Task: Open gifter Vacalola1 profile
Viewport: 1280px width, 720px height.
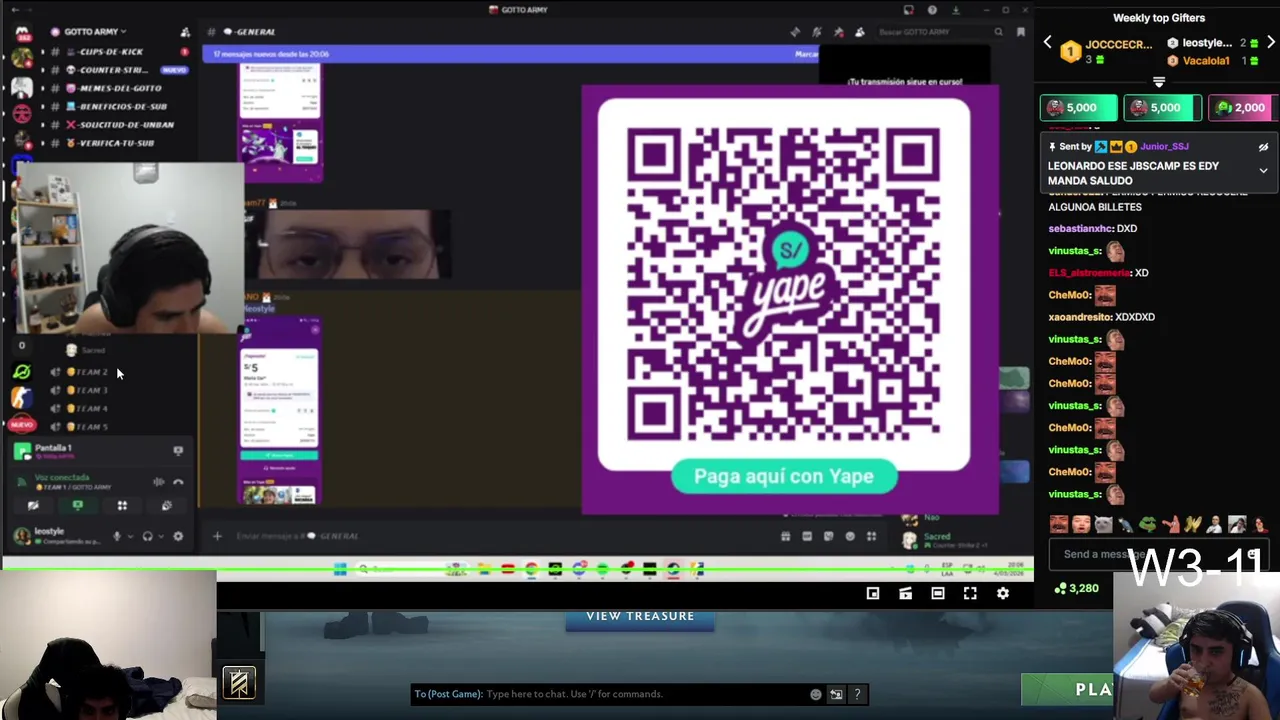Action: [x=1206, y=61]
